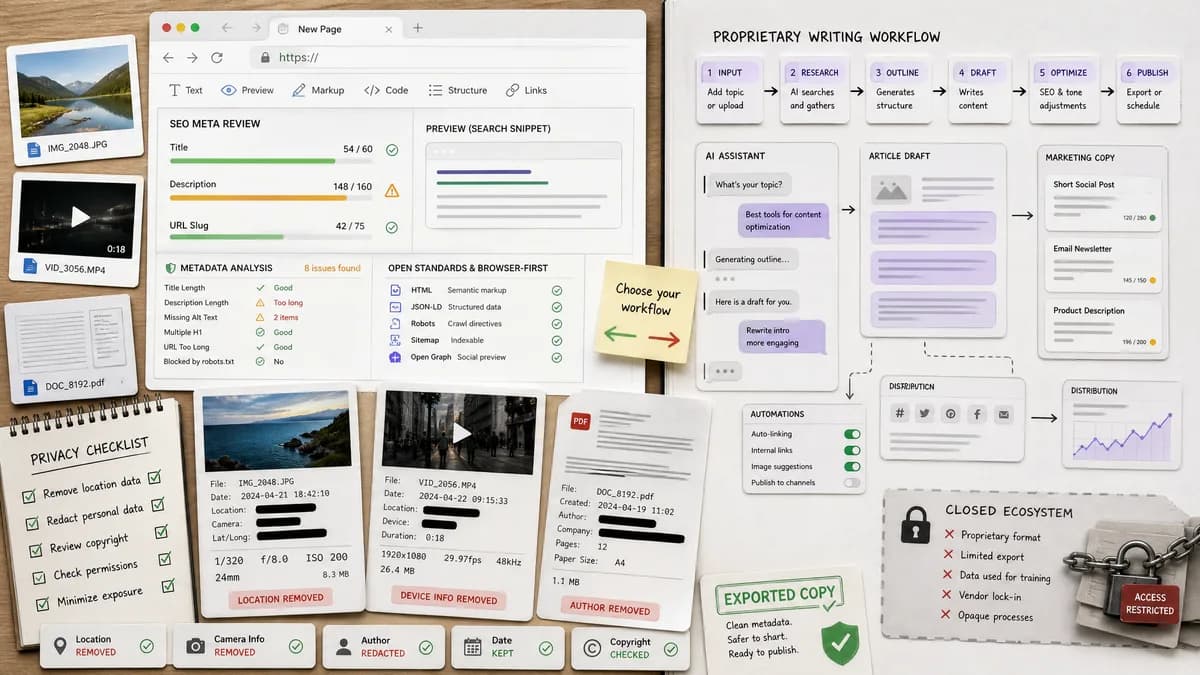
Task: Close the New Page browser tab
Action: coord(388,29)
